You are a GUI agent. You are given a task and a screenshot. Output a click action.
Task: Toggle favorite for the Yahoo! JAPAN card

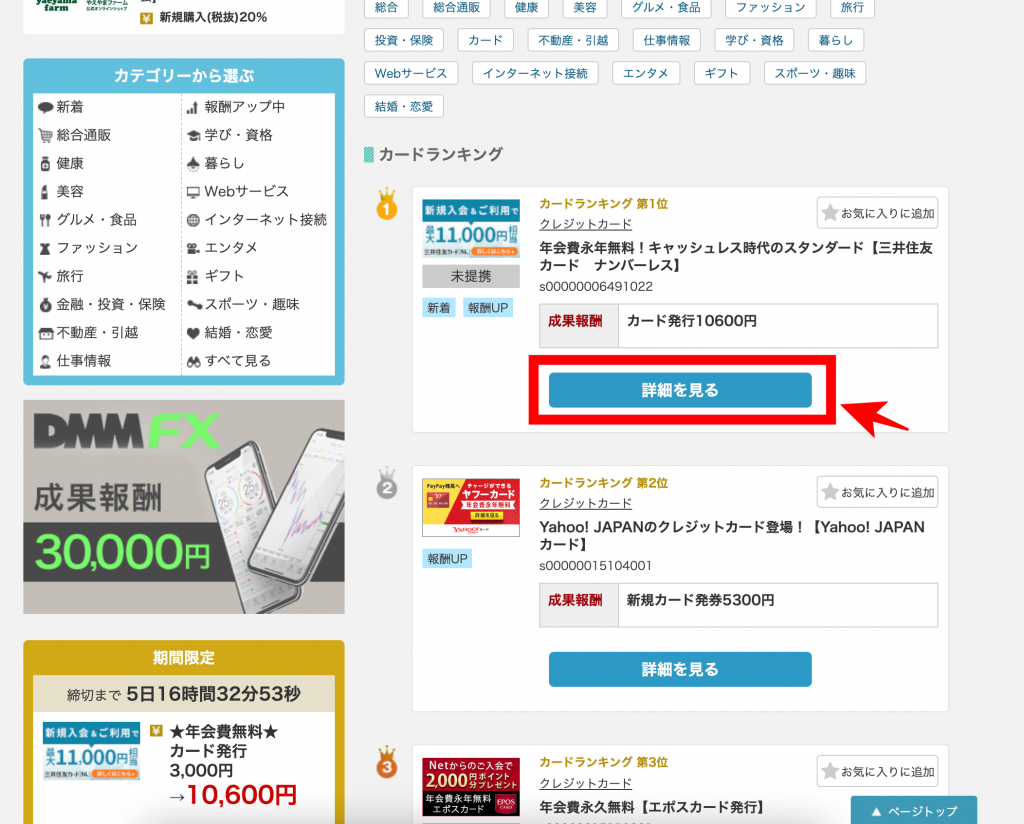click(x=877, y=492)
